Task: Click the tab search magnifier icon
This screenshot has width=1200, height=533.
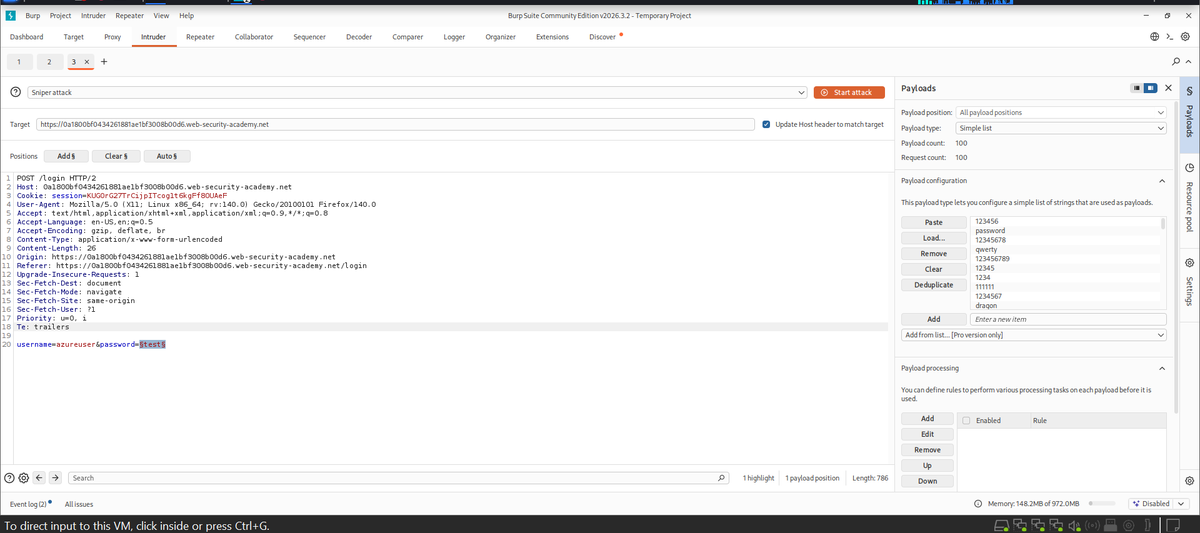Action: pos(1176,62)
